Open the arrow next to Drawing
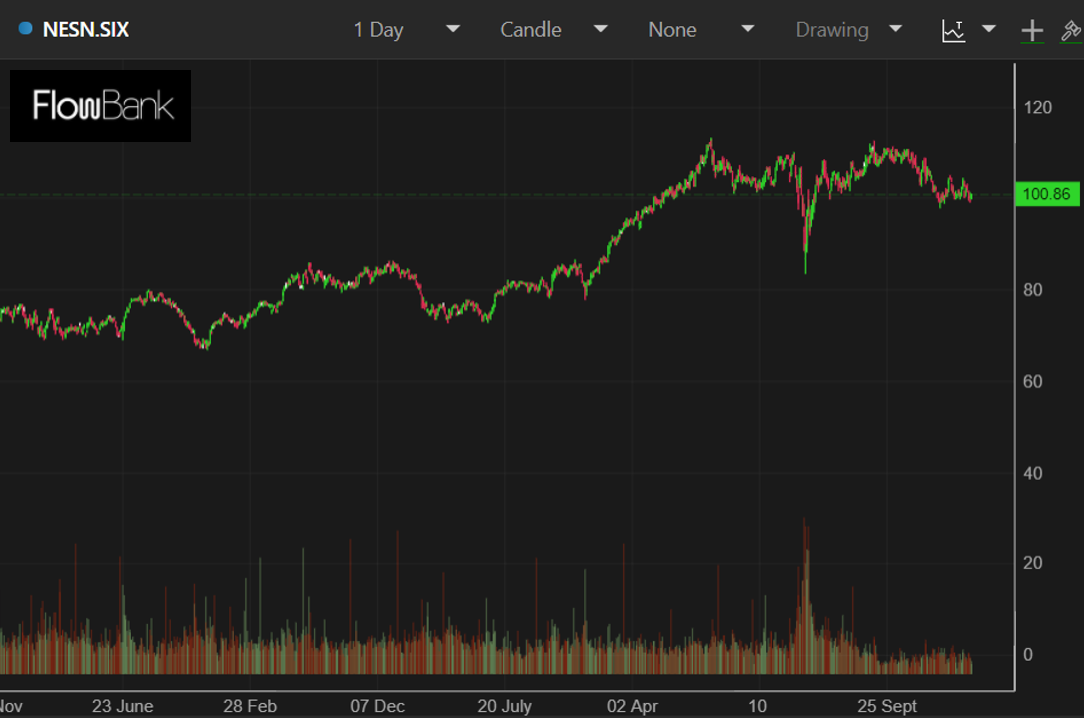This screenshot has height=718, width=1084. pyautogui.click(x=895, y=29)
